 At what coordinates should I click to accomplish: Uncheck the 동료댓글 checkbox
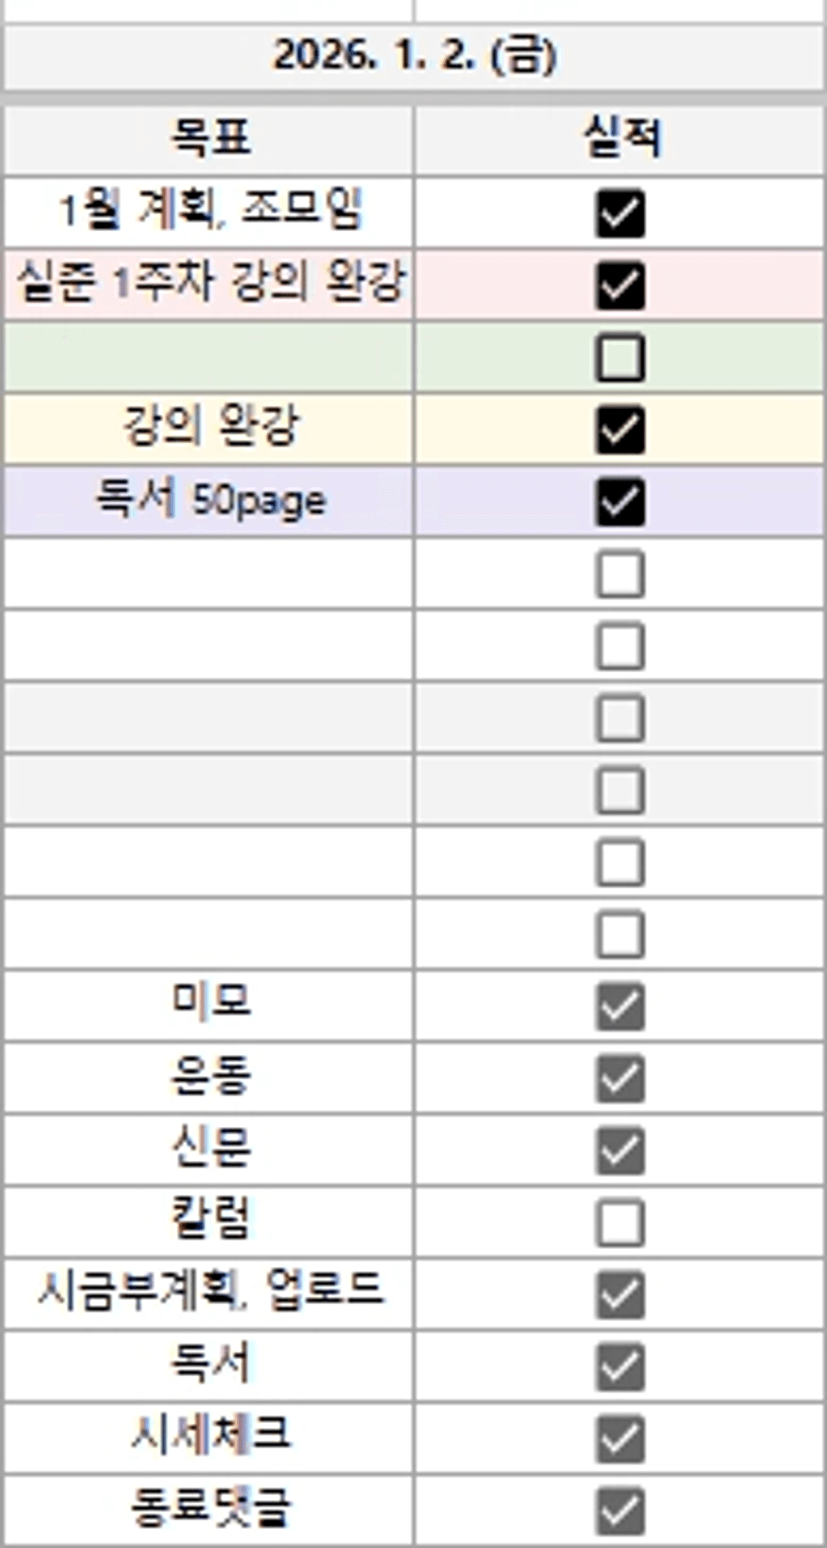click(620, 1511)
